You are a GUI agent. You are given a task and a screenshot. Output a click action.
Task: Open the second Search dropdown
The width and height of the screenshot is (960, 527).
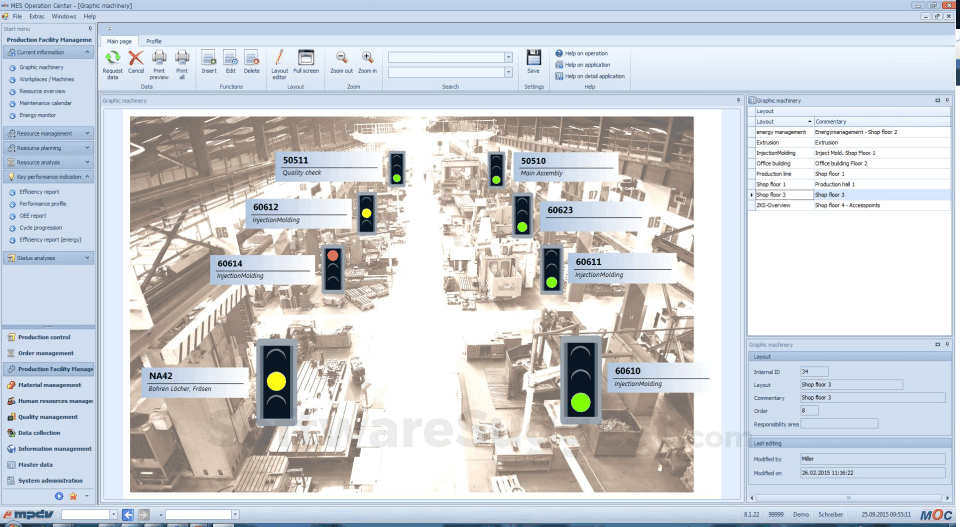[508, 72]
